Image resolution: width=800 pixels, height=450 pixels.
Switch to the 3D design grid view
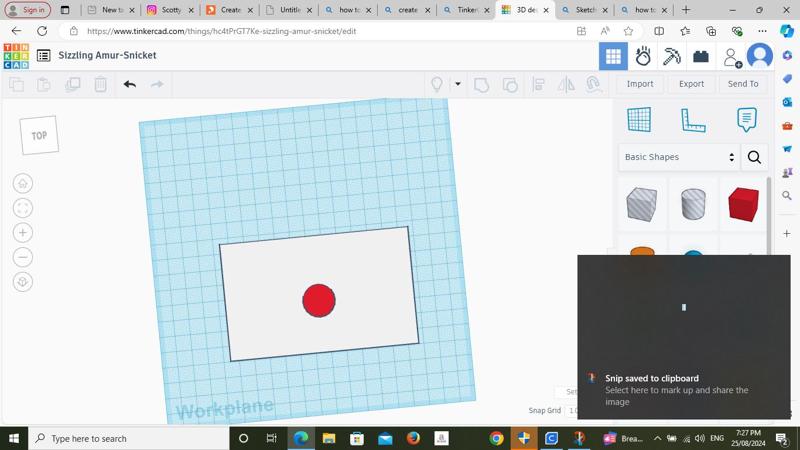click(613, 56)
